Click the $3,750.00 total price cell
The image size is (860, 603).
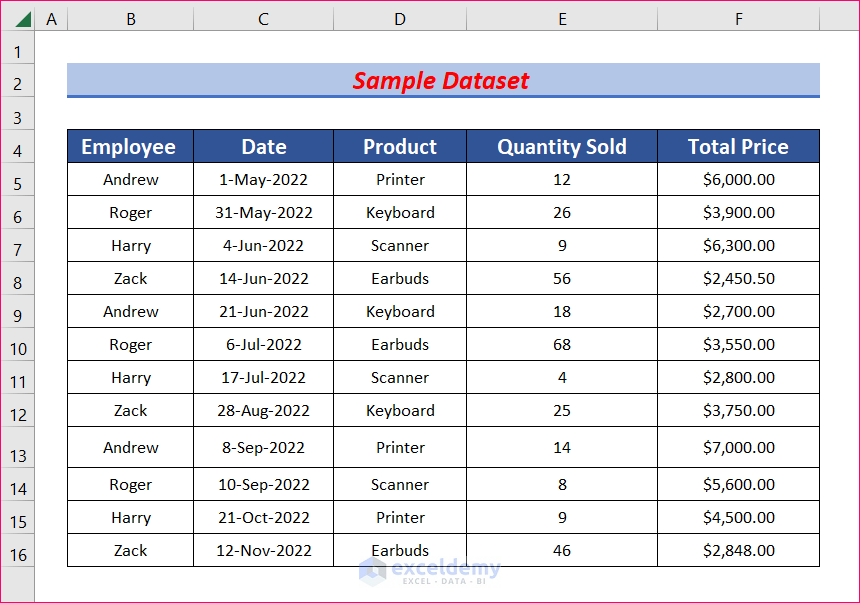[739, 410]
